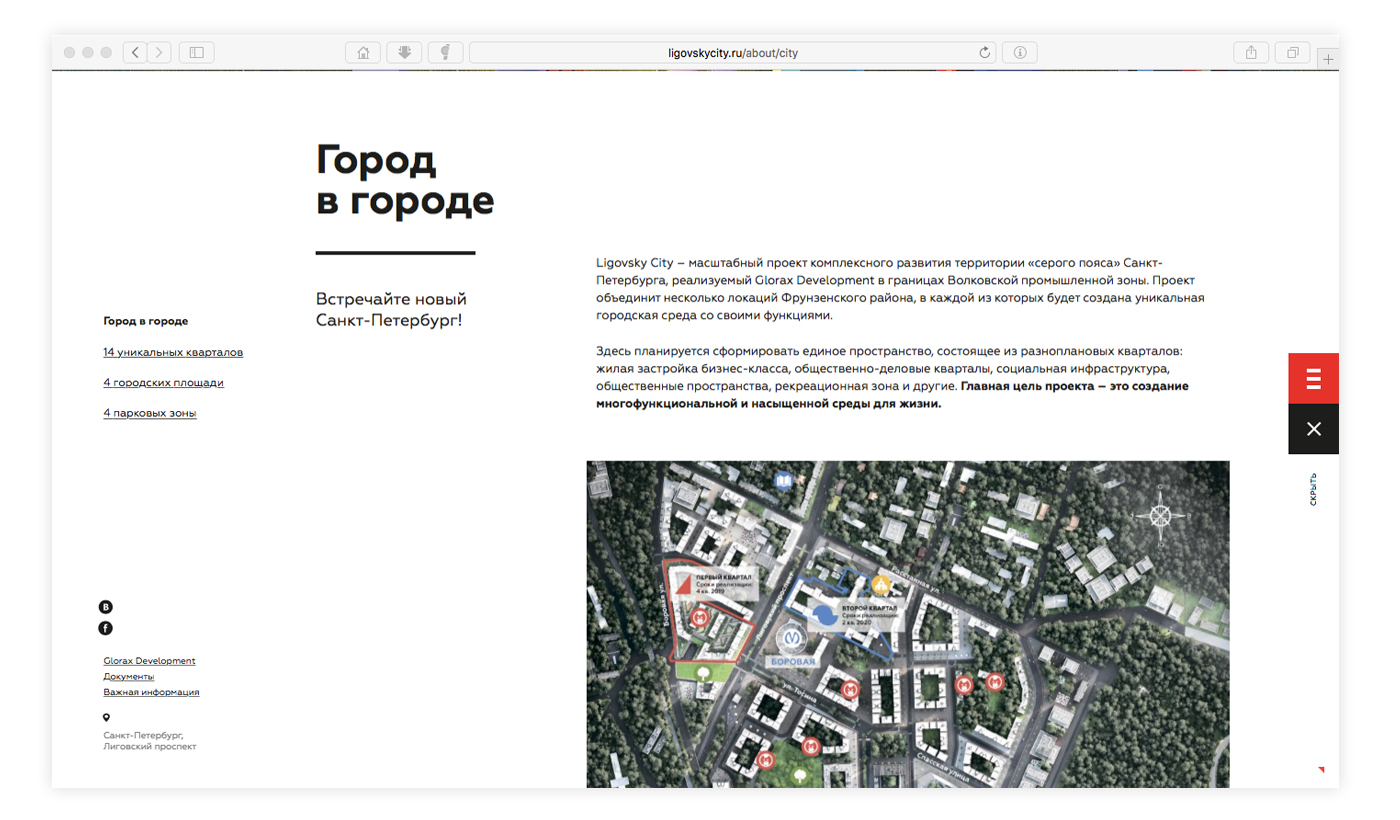The image size is (1400, 820).
Task: Show all tabs overview button
Action: click(x=1293, y=52)
